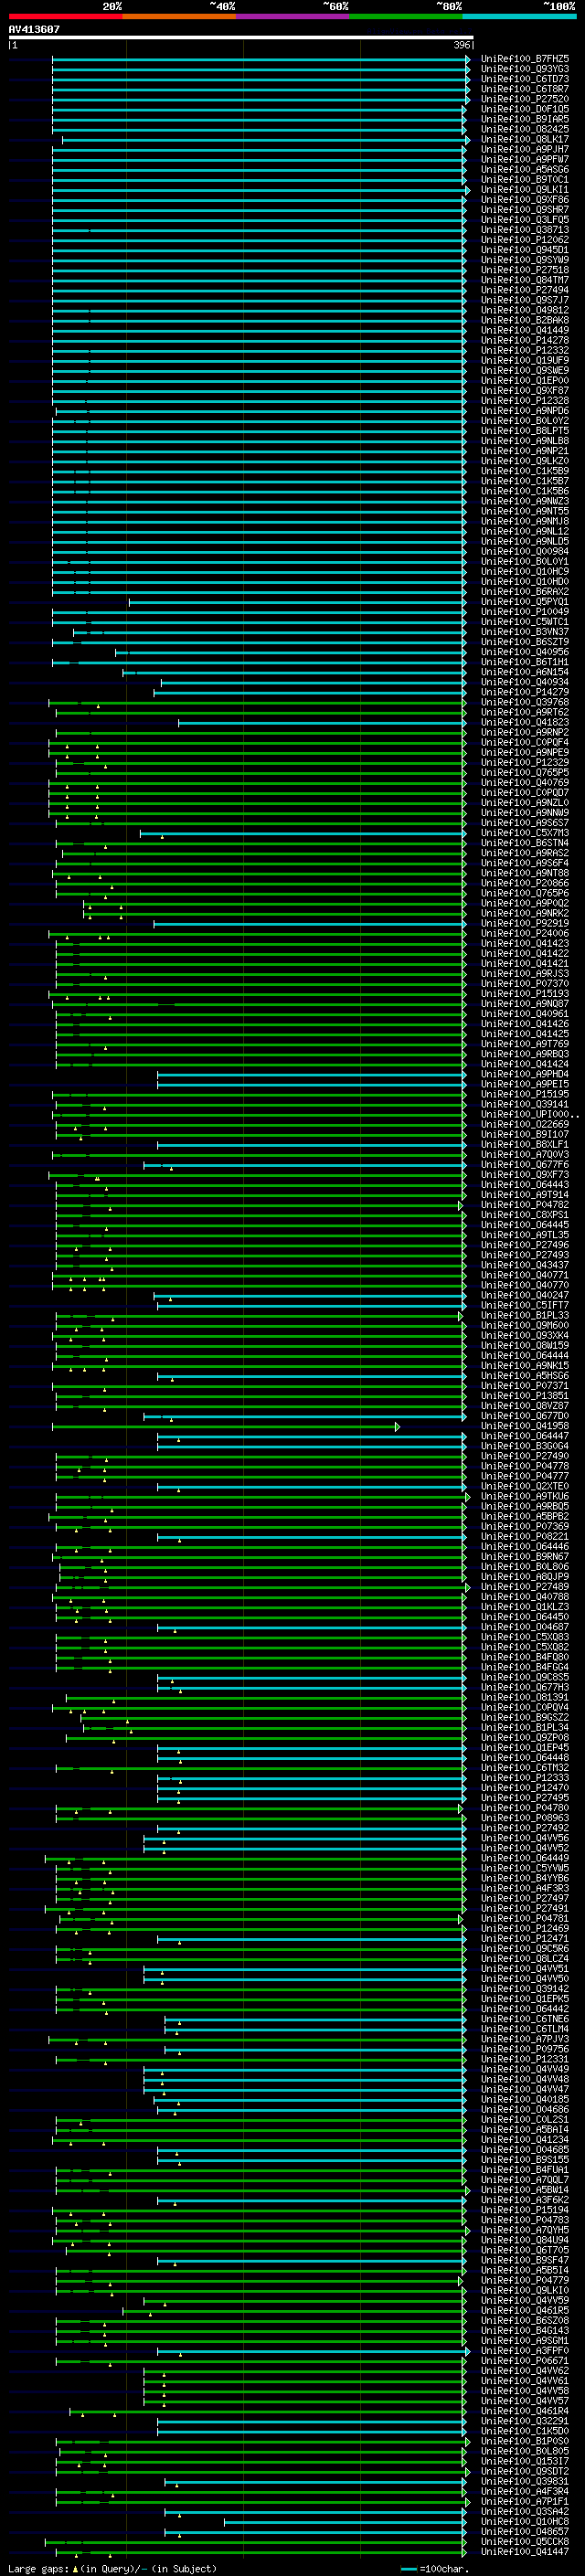The width and height of the screenshot is (585, 2576).
Task: Select the UniRef100_Q41449 label
Action: 525,330
